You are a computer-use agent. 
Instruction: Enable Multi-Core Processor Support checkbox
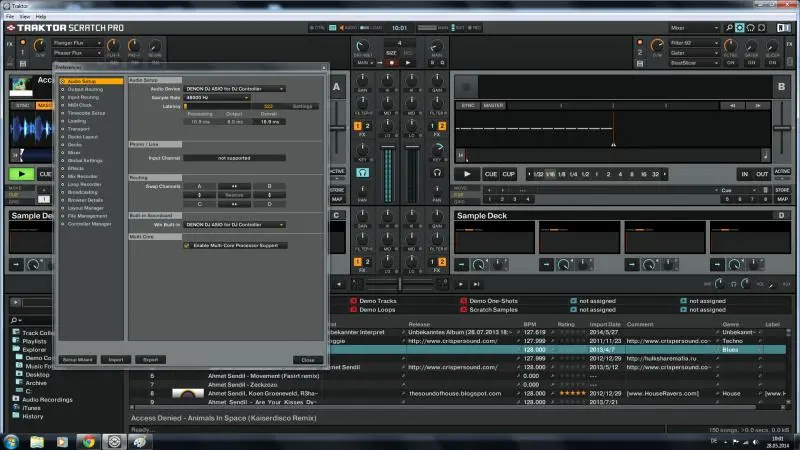[x=188, y=245]
